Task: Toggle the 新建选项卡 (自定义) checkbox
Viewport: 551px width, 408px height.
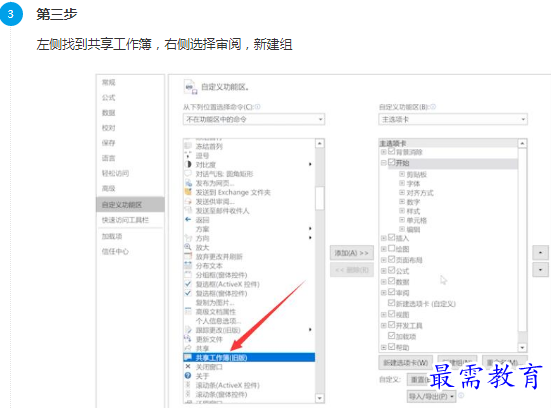Action: (x=391, y=303)
